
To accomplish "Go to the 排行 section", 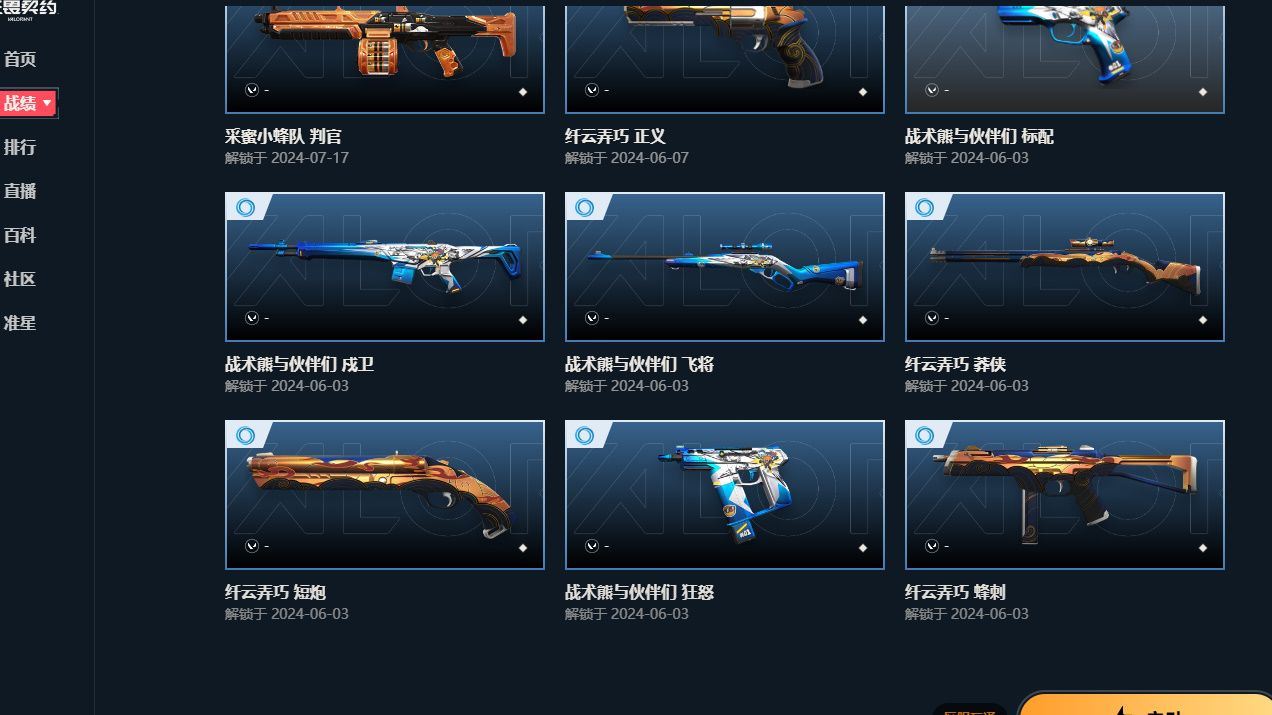I will coord(20,147).
